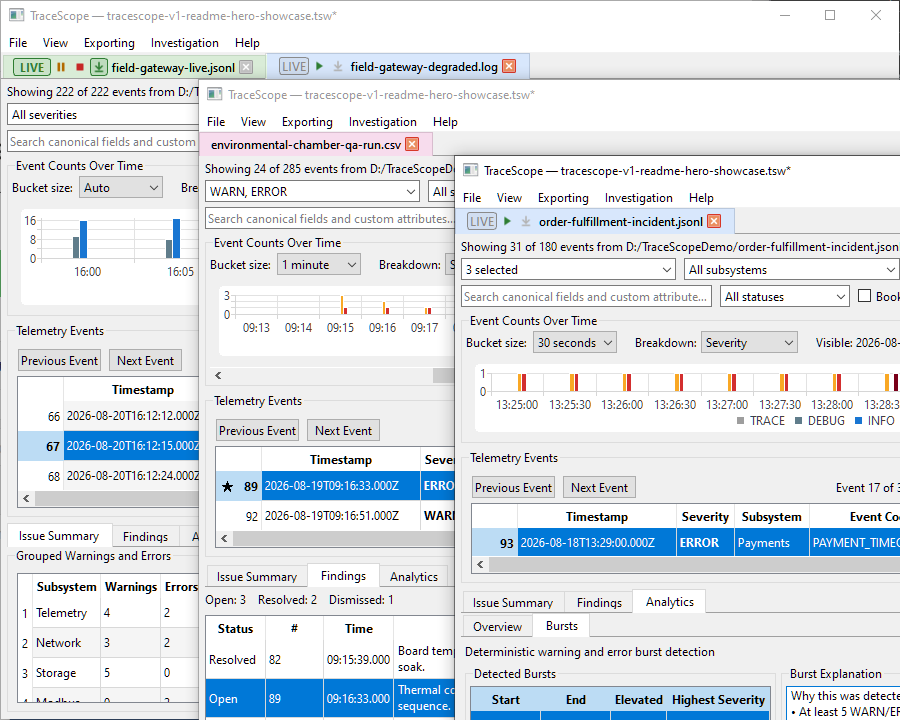The image size is (900, 720).
Task: Open All subsystems dropdown
Action: tap(792, 269)
